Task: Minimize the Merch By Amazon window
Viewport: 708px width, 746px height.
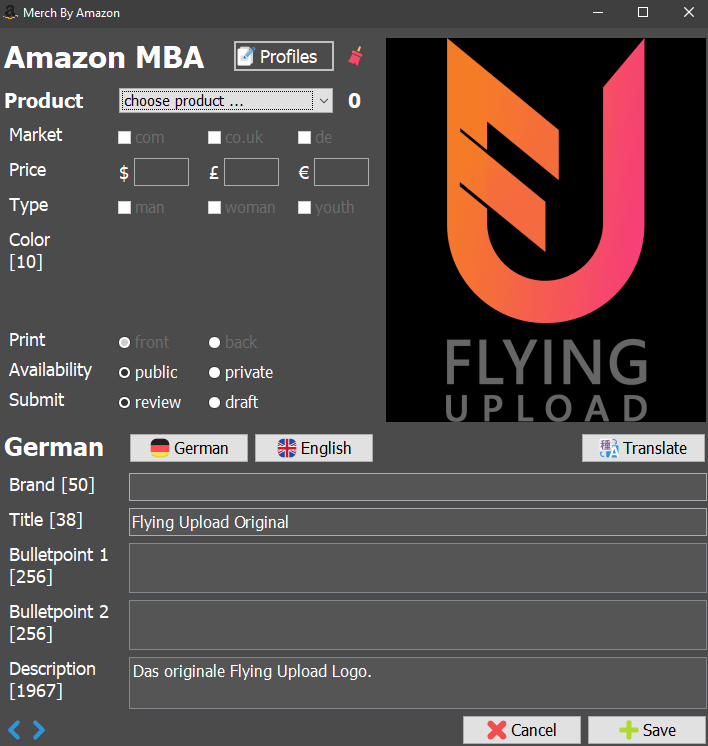Action: pyautogui.click(x=598, y=12)
